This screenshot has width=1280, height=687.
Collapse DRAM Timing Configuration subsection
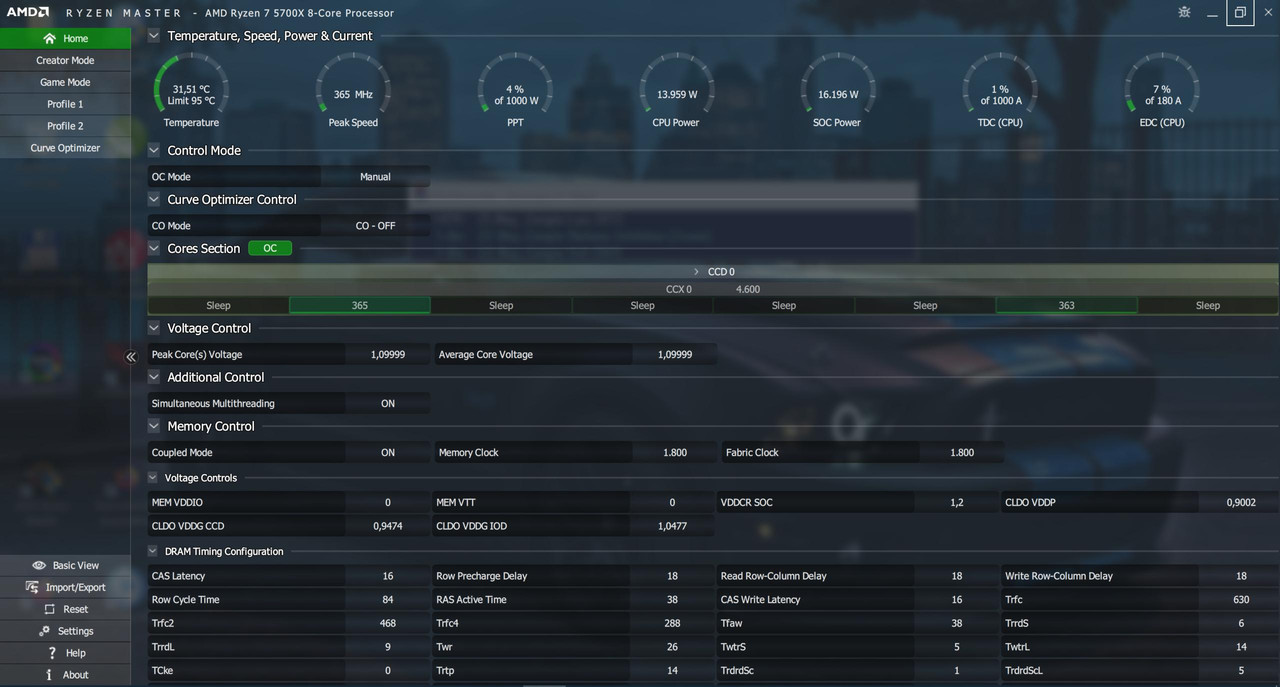[154, 552]
